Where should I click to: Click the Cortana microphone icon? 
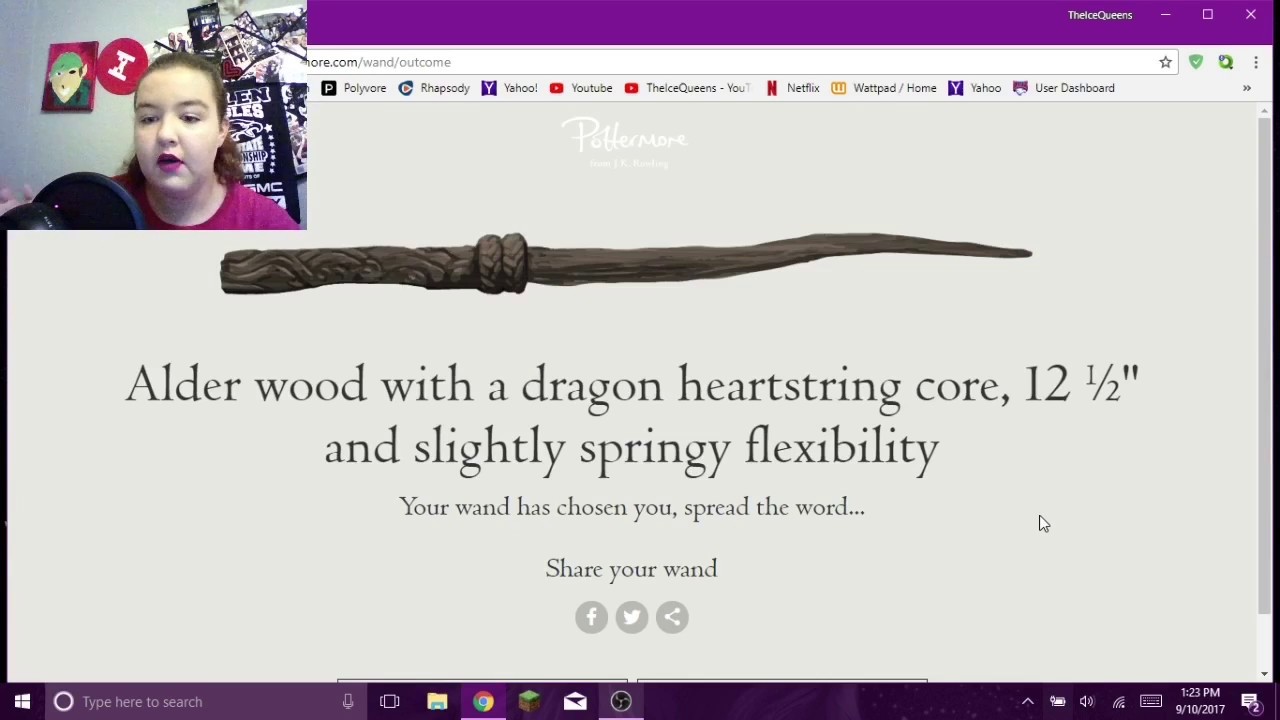pos(348,702)
